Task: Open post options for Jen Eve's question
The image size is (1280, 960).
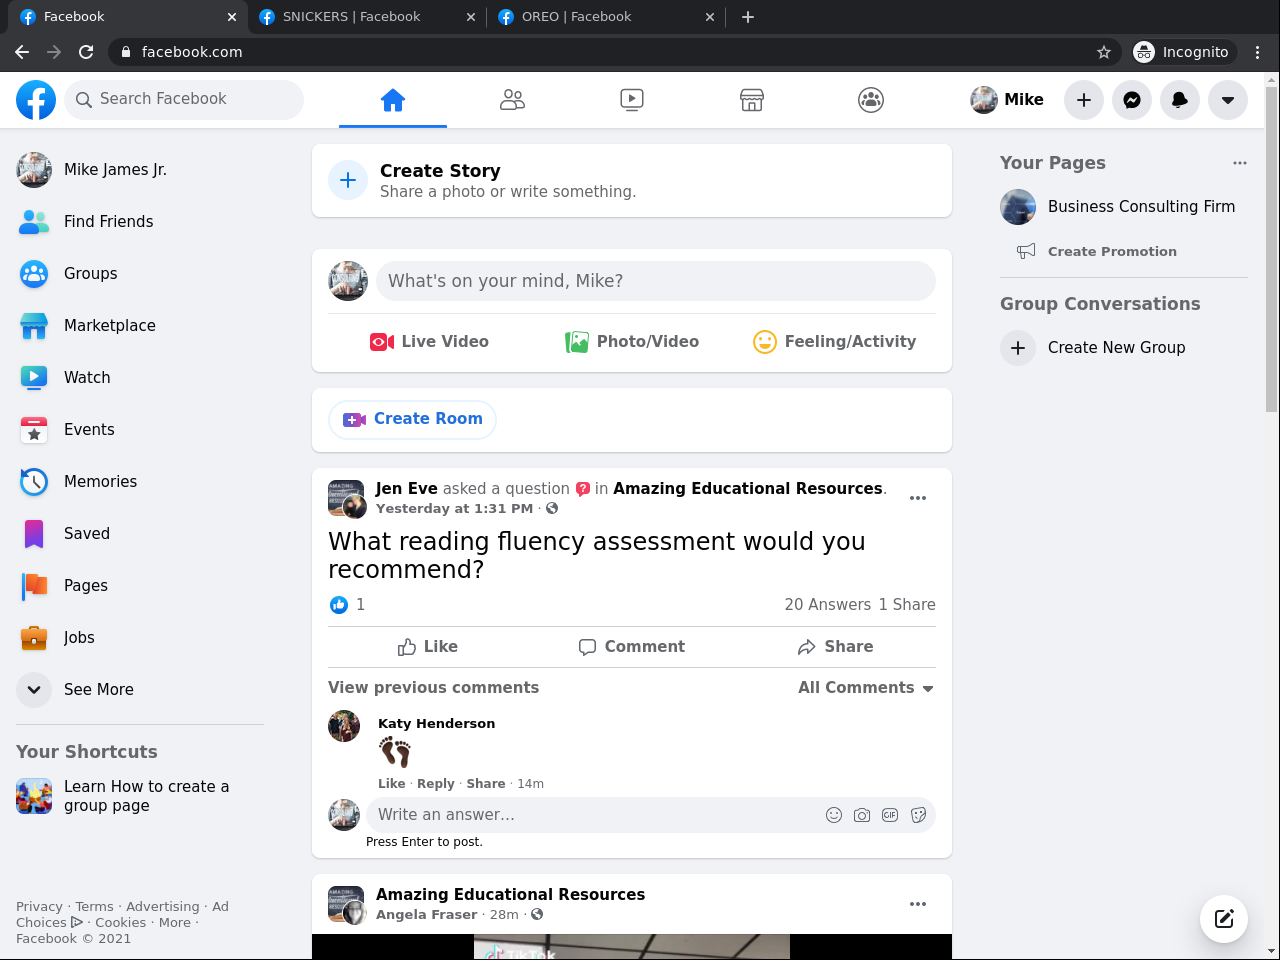Action: [x=918, y=498]
